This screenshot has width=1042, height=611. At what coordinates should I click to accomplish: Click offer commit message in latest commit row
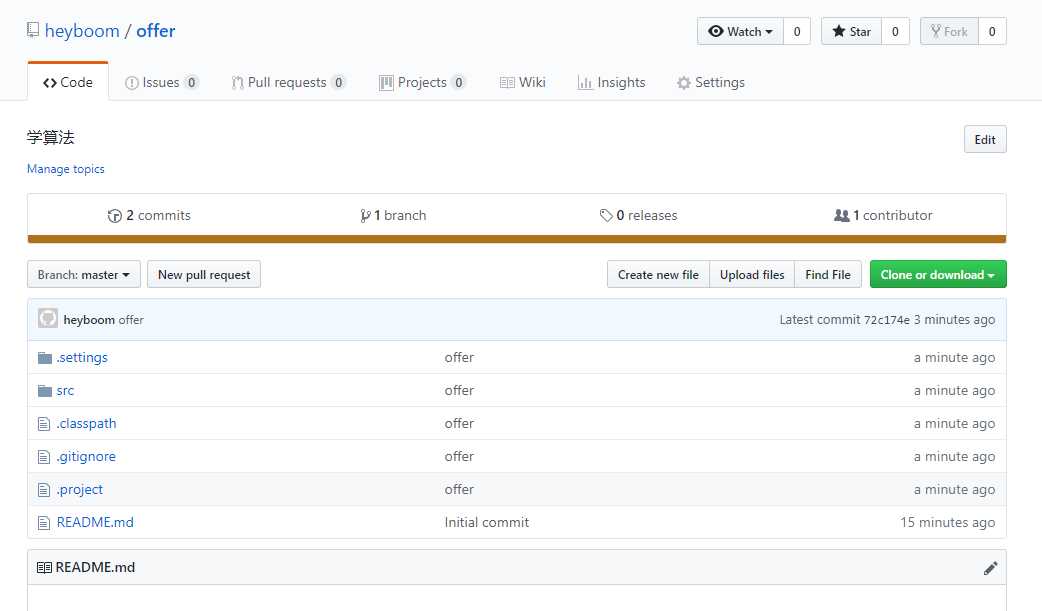click(x=131, y=320)
